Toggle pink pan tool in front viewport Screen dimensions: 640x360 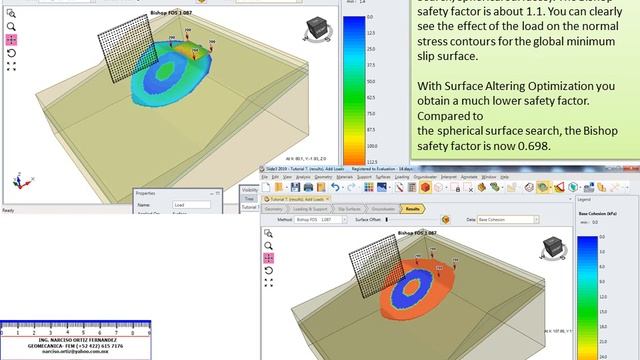coord(268,258)
